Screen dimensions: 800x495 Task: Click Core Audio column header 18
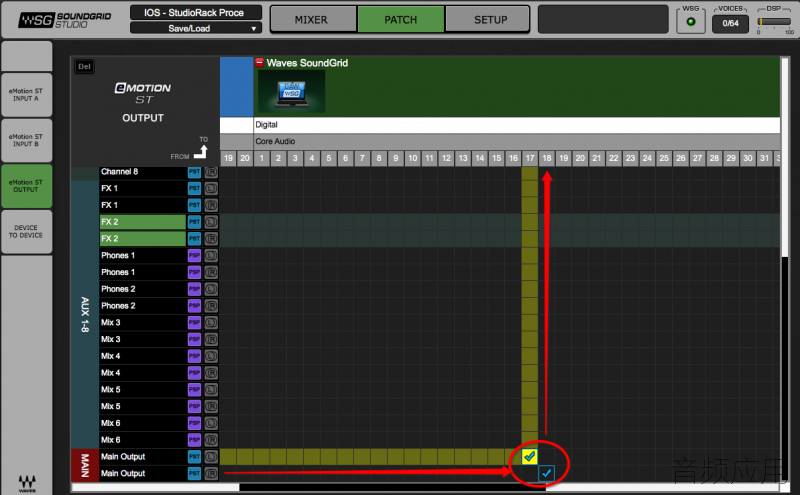tap(547, 158)
